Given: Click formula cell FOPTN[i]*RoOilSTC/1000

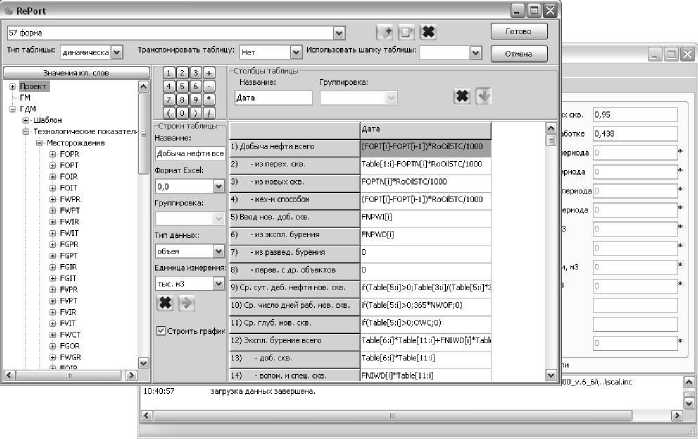Looking at the screenshot, I should click(426, 182).
